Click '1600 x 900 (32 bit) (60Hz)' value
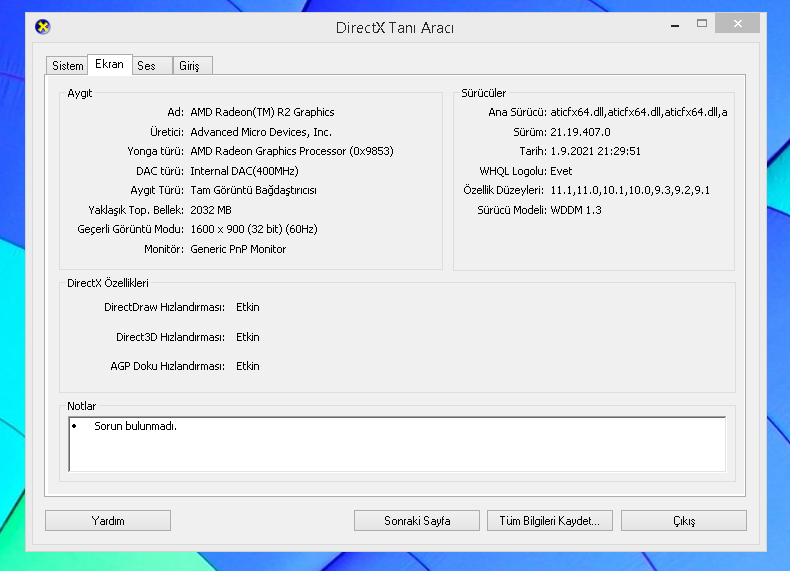Screen dimensions: 790x571 tap(254, 229)
